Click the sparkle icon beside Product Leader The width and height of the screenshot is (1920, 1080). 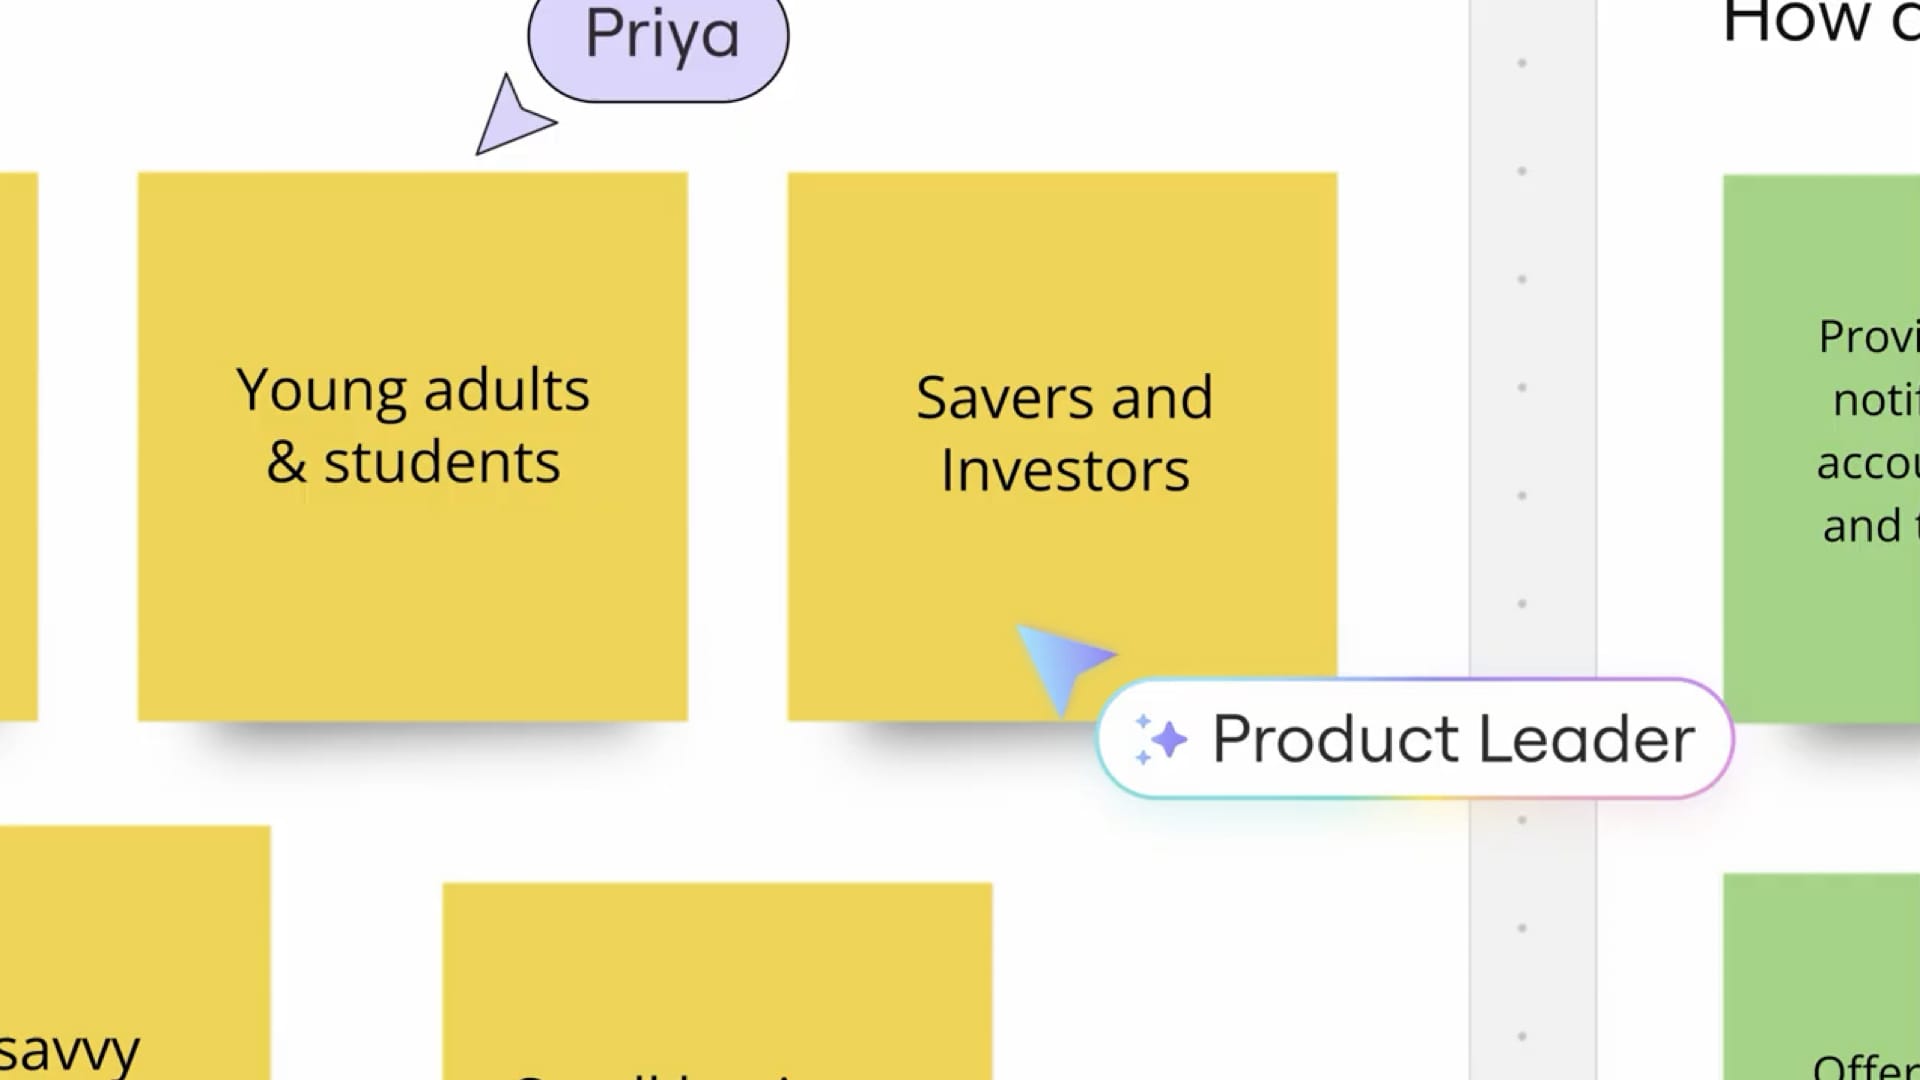[x=1160, y=740]
